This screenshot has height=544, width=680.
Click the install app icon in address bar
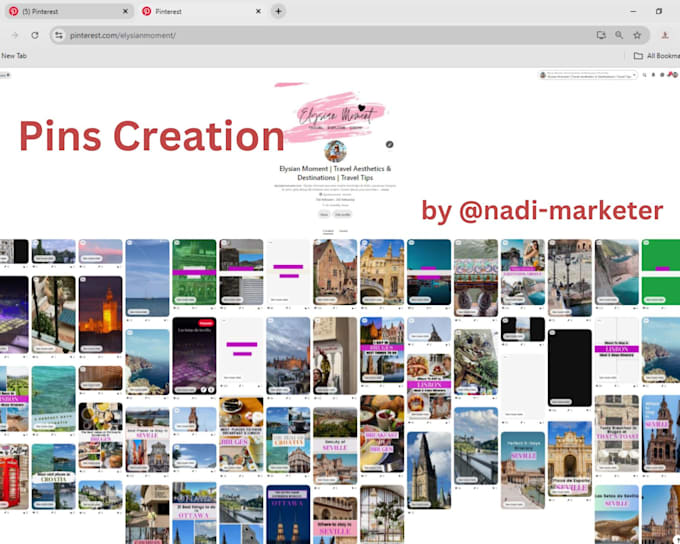[x=601, y=36]
